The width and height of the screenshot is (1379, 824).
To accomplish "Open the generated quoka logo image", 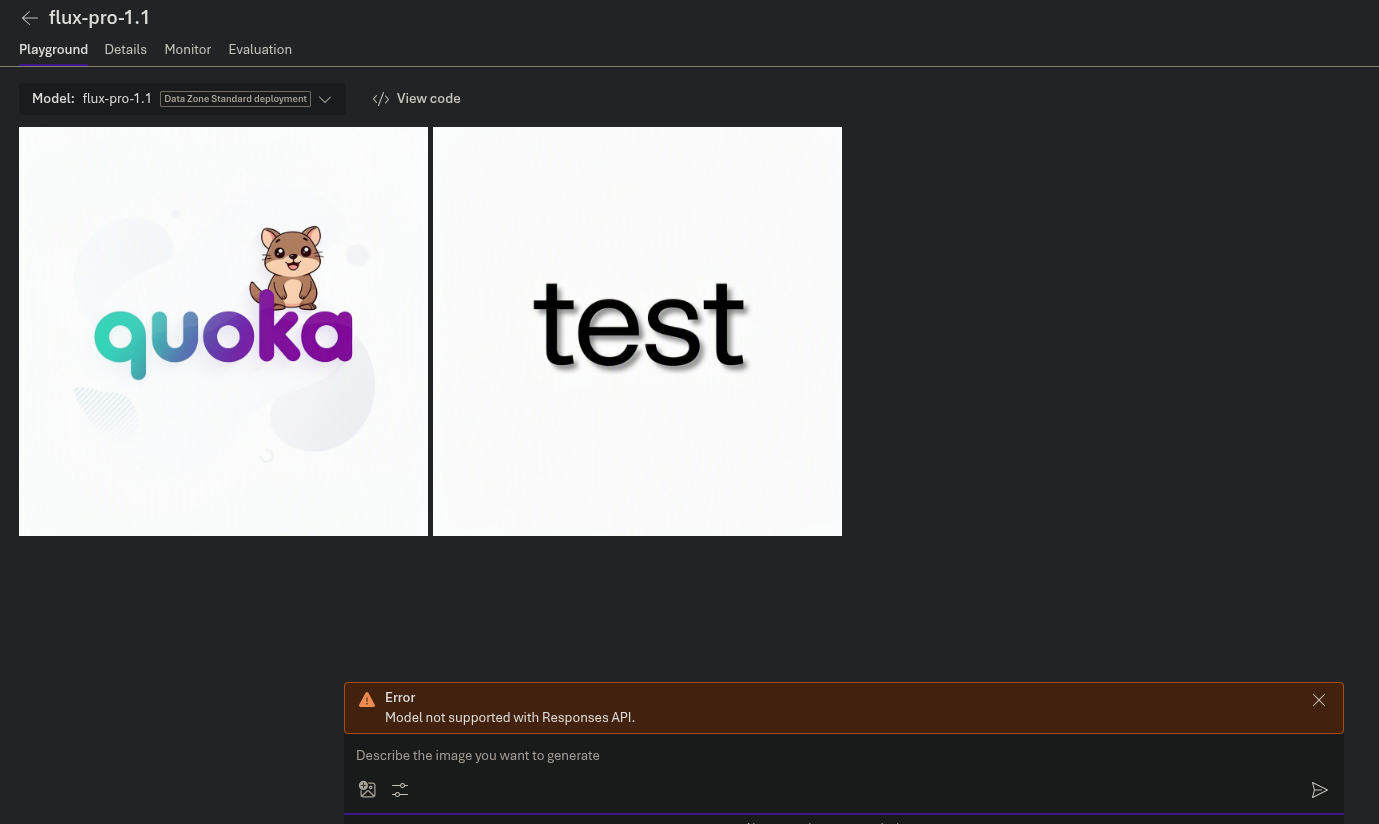I will tap(223, 331).
